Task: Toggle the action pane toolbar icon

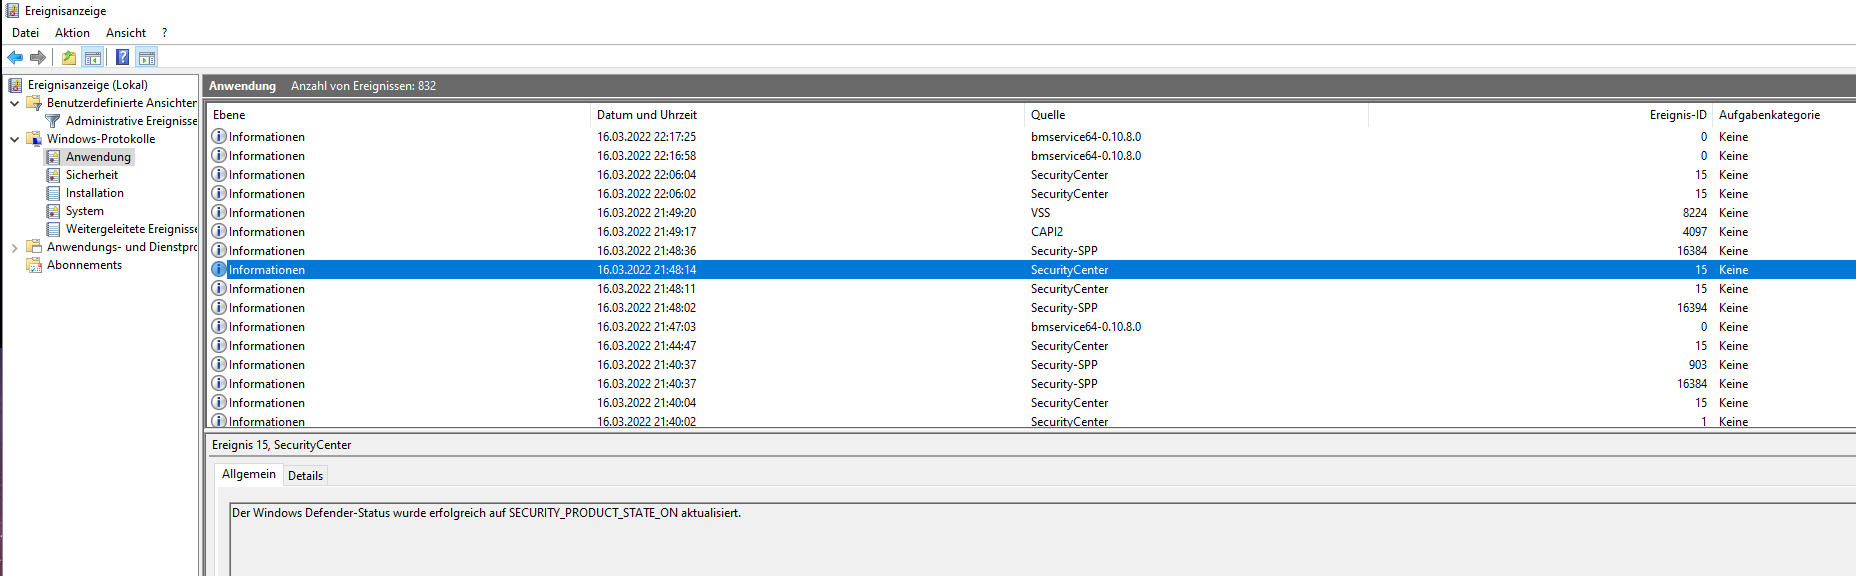Action: click(x=147, y=57)
